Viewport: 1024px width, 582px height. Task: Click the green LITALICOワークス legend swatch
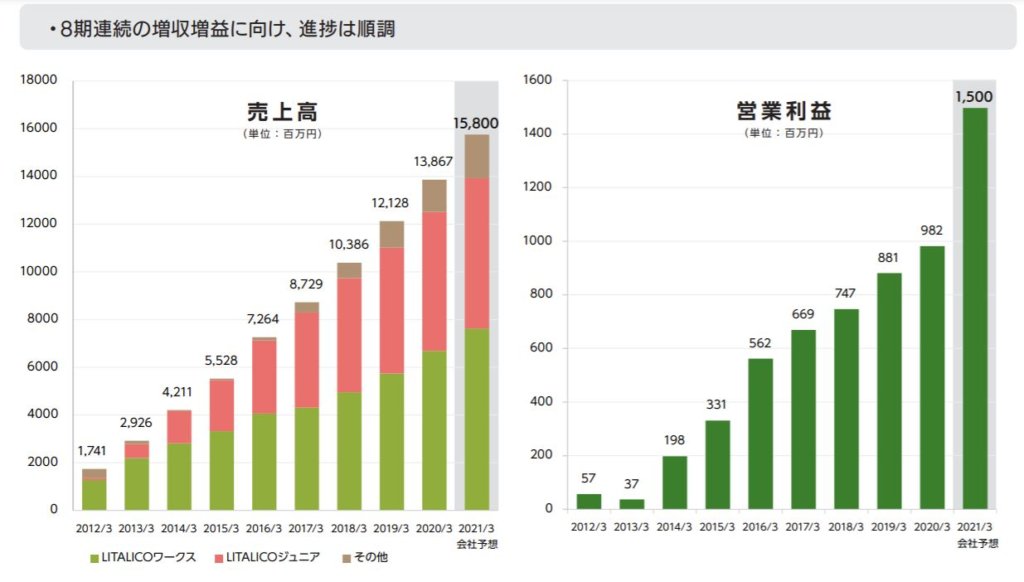click(x=95, y=558)
